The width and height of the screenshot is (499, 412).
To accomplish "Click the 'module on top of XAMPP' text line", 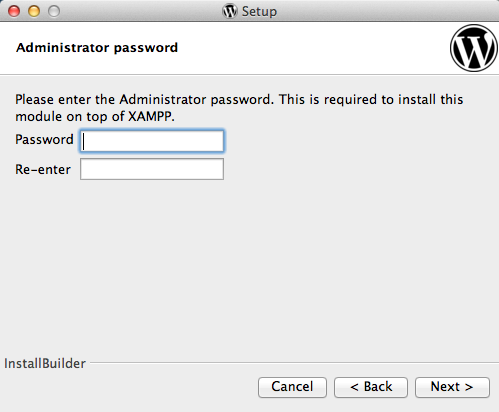I will click(x=95, y=117).
